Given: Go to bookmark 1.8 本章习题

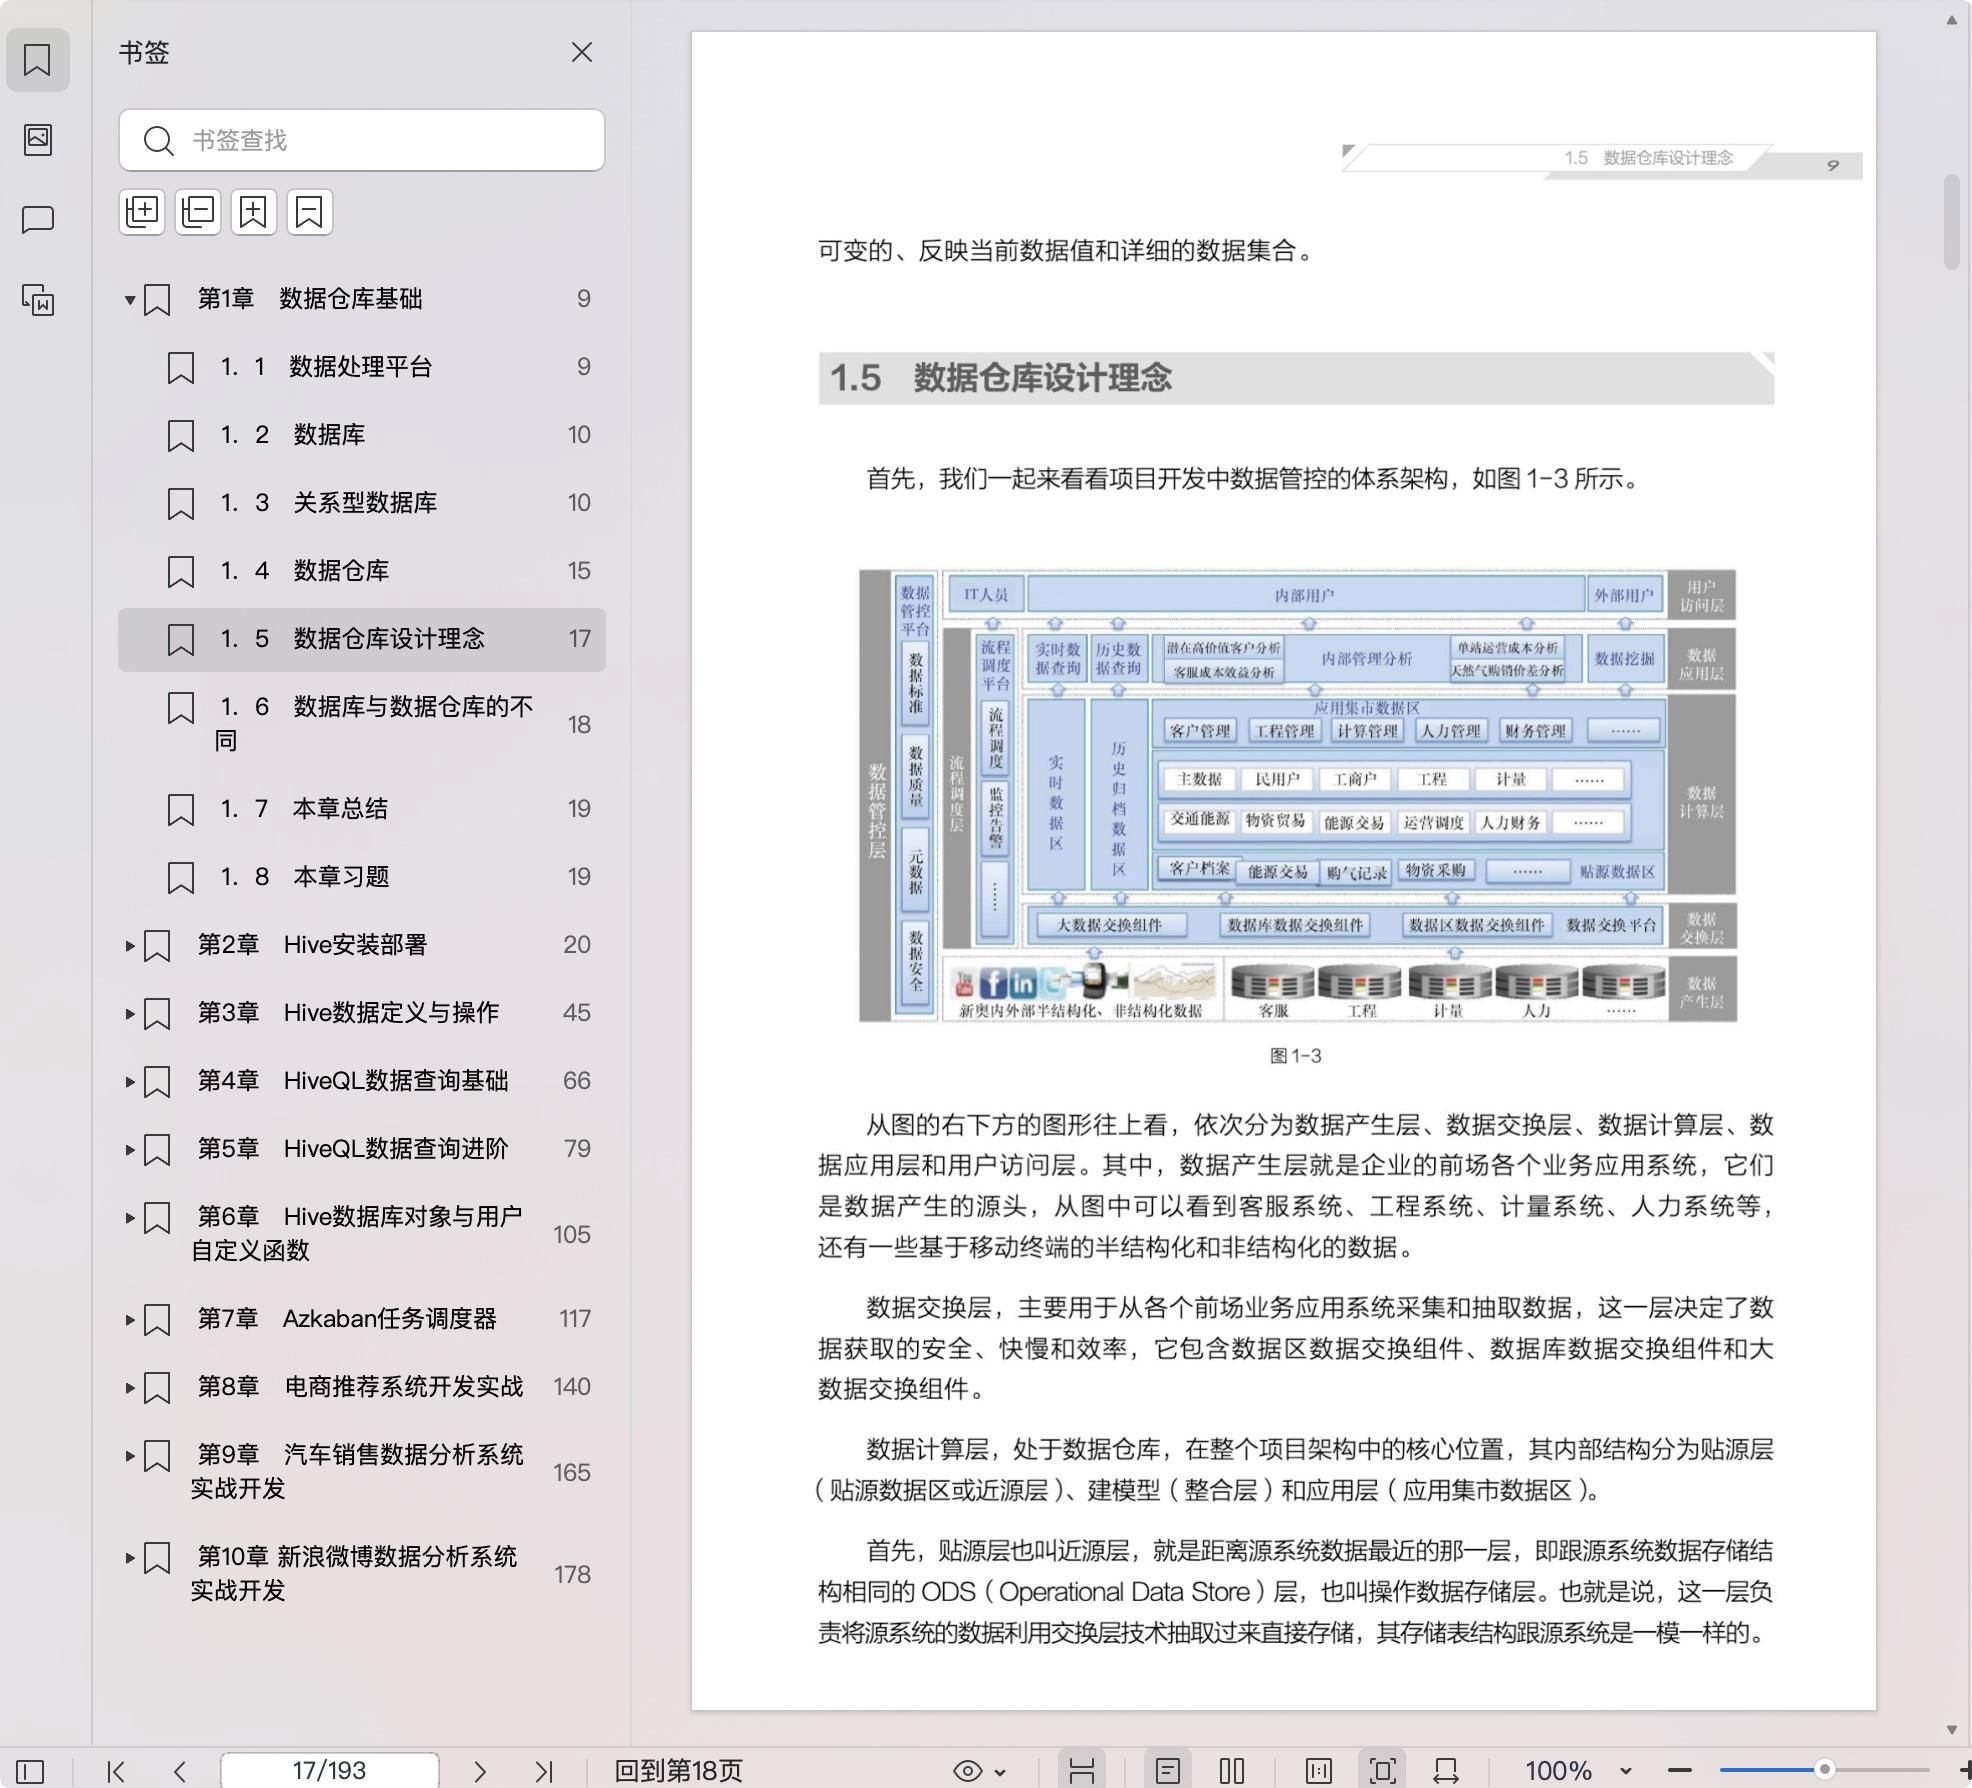Looking at the screenshot, I should [362, 877].
